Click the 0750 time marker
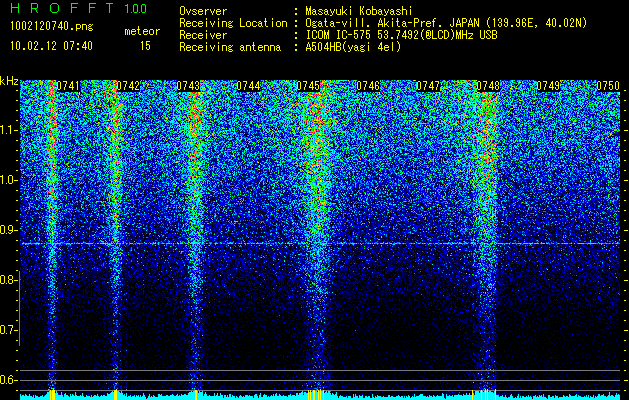Image resolution: width=629 pixels, height=400 pixels. (608, 86)
